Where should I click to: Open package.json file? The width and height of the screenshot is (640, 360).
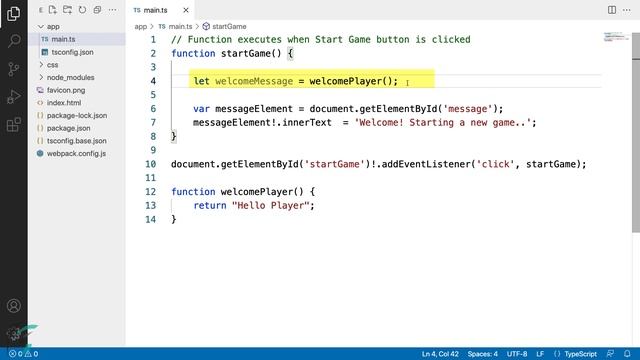(x=77, y=128)
